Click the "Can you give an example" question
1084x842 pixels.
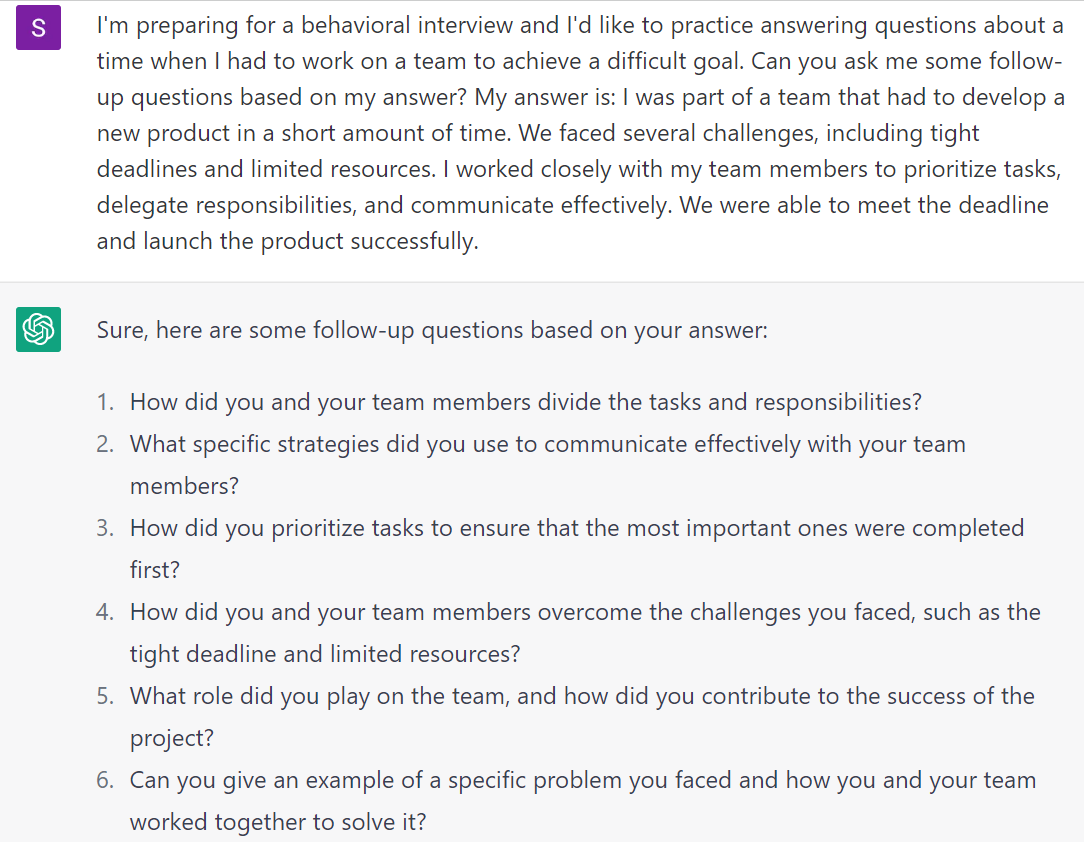tap(582, 780)
